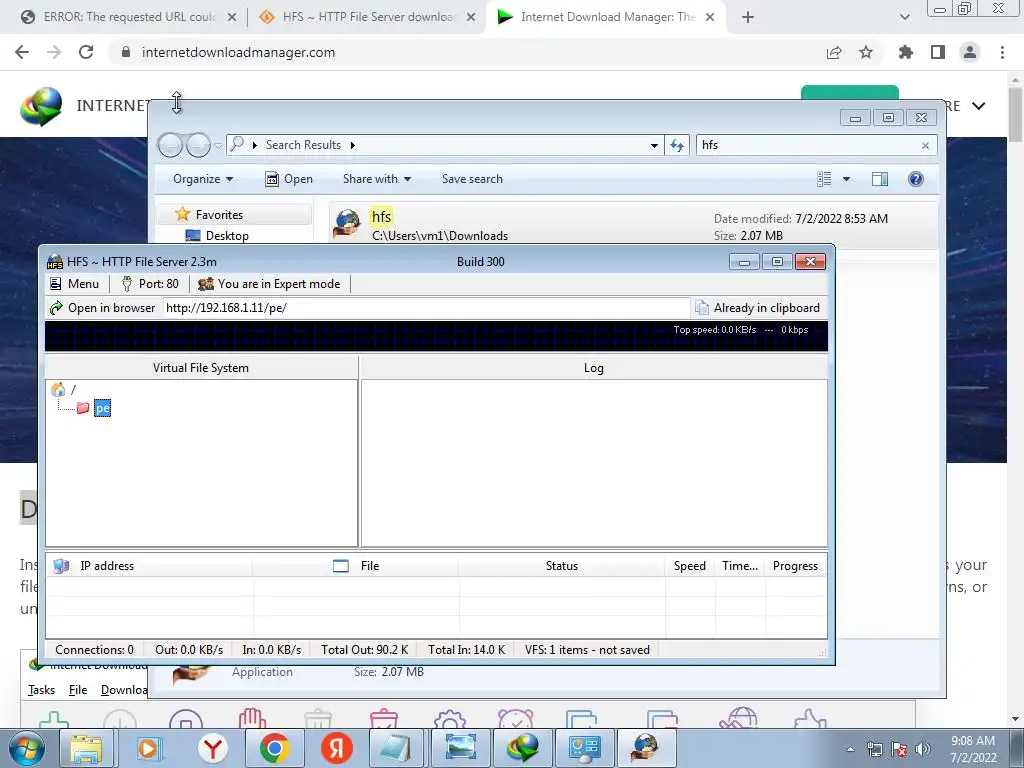Screen dimensions: 1024x768
Task: Click the Chrome address bar URL
Action: pyautogui.click(x=238, y=52)
